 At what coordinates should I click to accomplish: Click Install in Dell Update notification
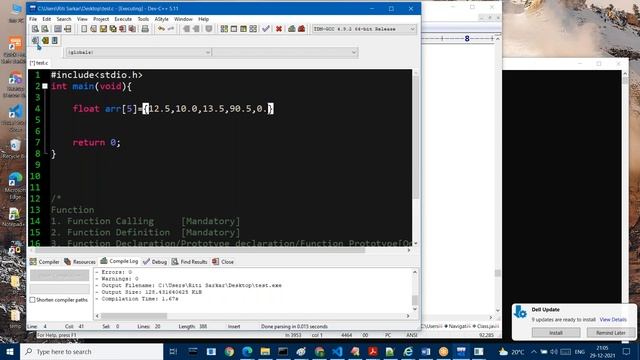click(x=556, y=333)
